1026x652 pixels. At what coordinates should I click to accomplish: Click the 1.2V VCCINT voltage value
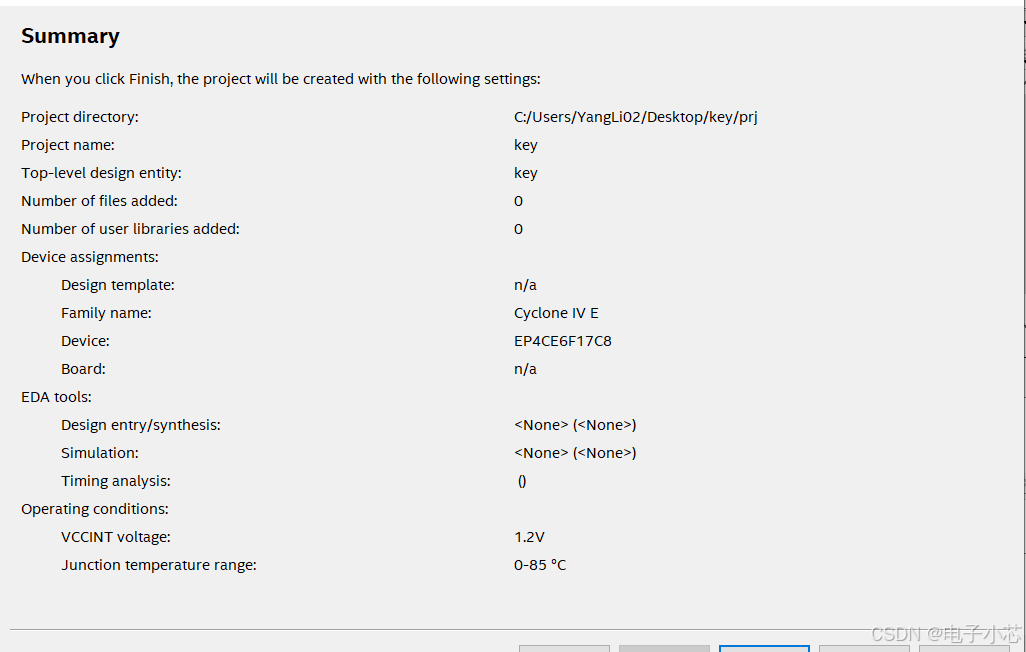(x=529, y=537)
